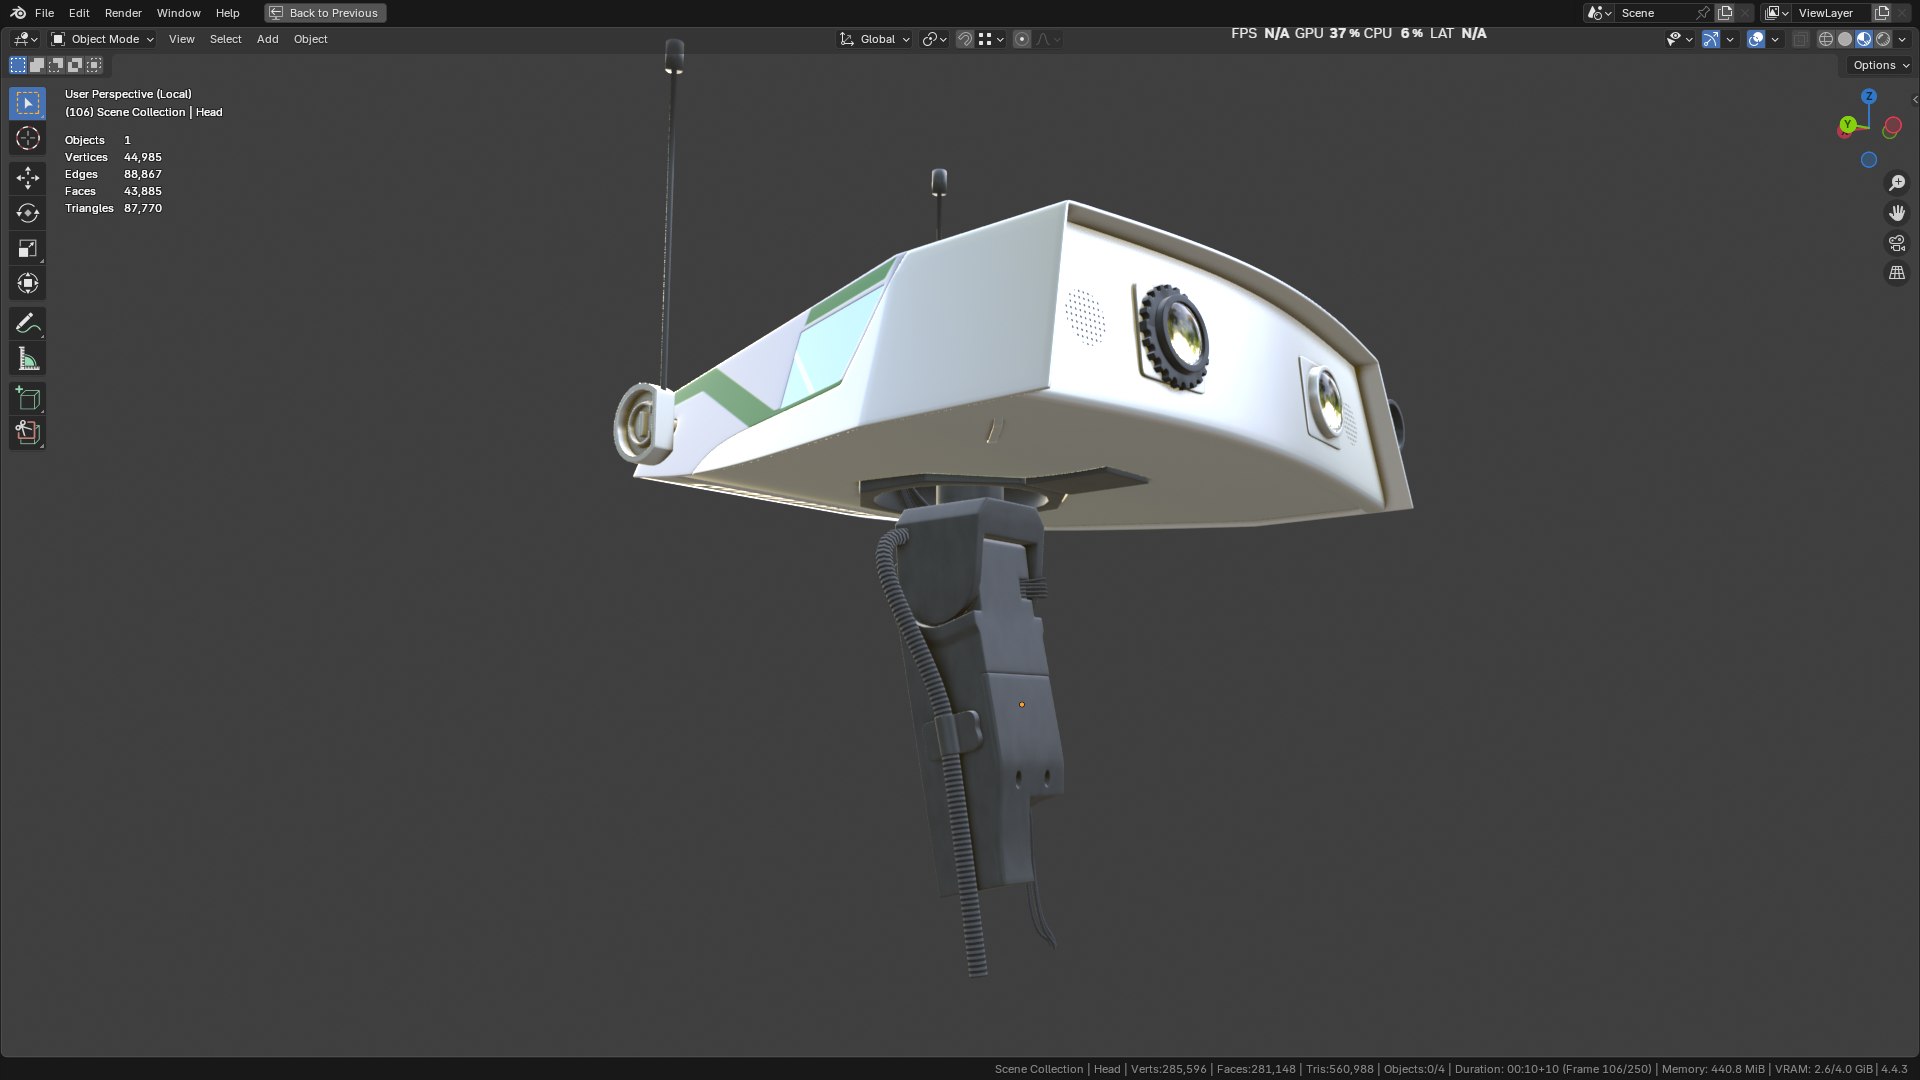Open the snapping options dropdown
The width and height of the screenshot is (1920, 1080).
point(991,39)
